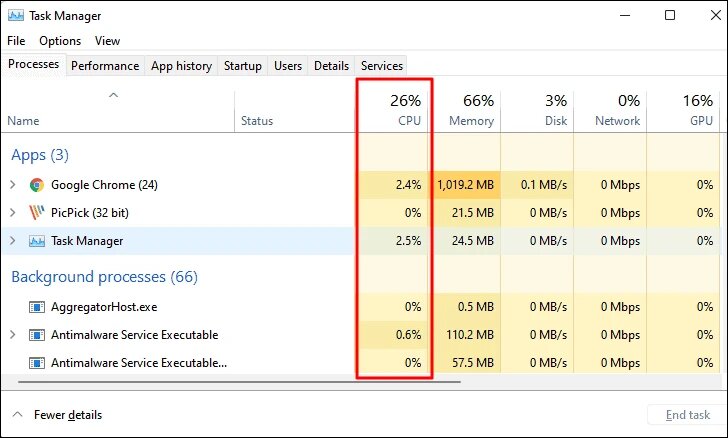Viewport: 728px width, 438px height.
Task: Open the View menu
Action: [x=107, y=41]
